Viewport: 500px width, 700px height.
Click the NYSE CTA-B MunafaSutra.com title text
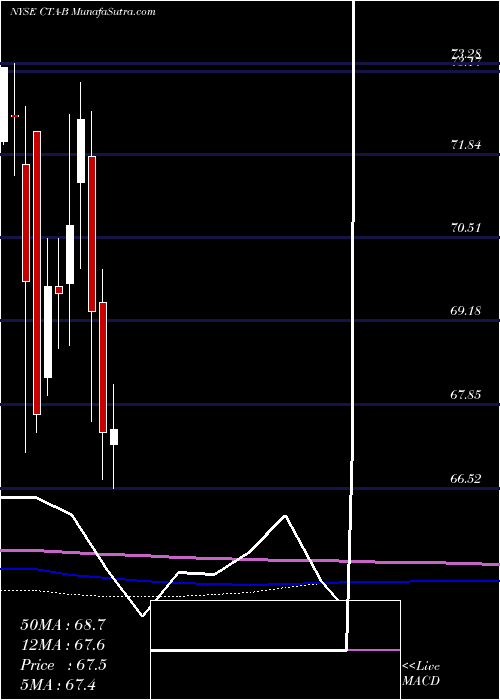point(83,12)
